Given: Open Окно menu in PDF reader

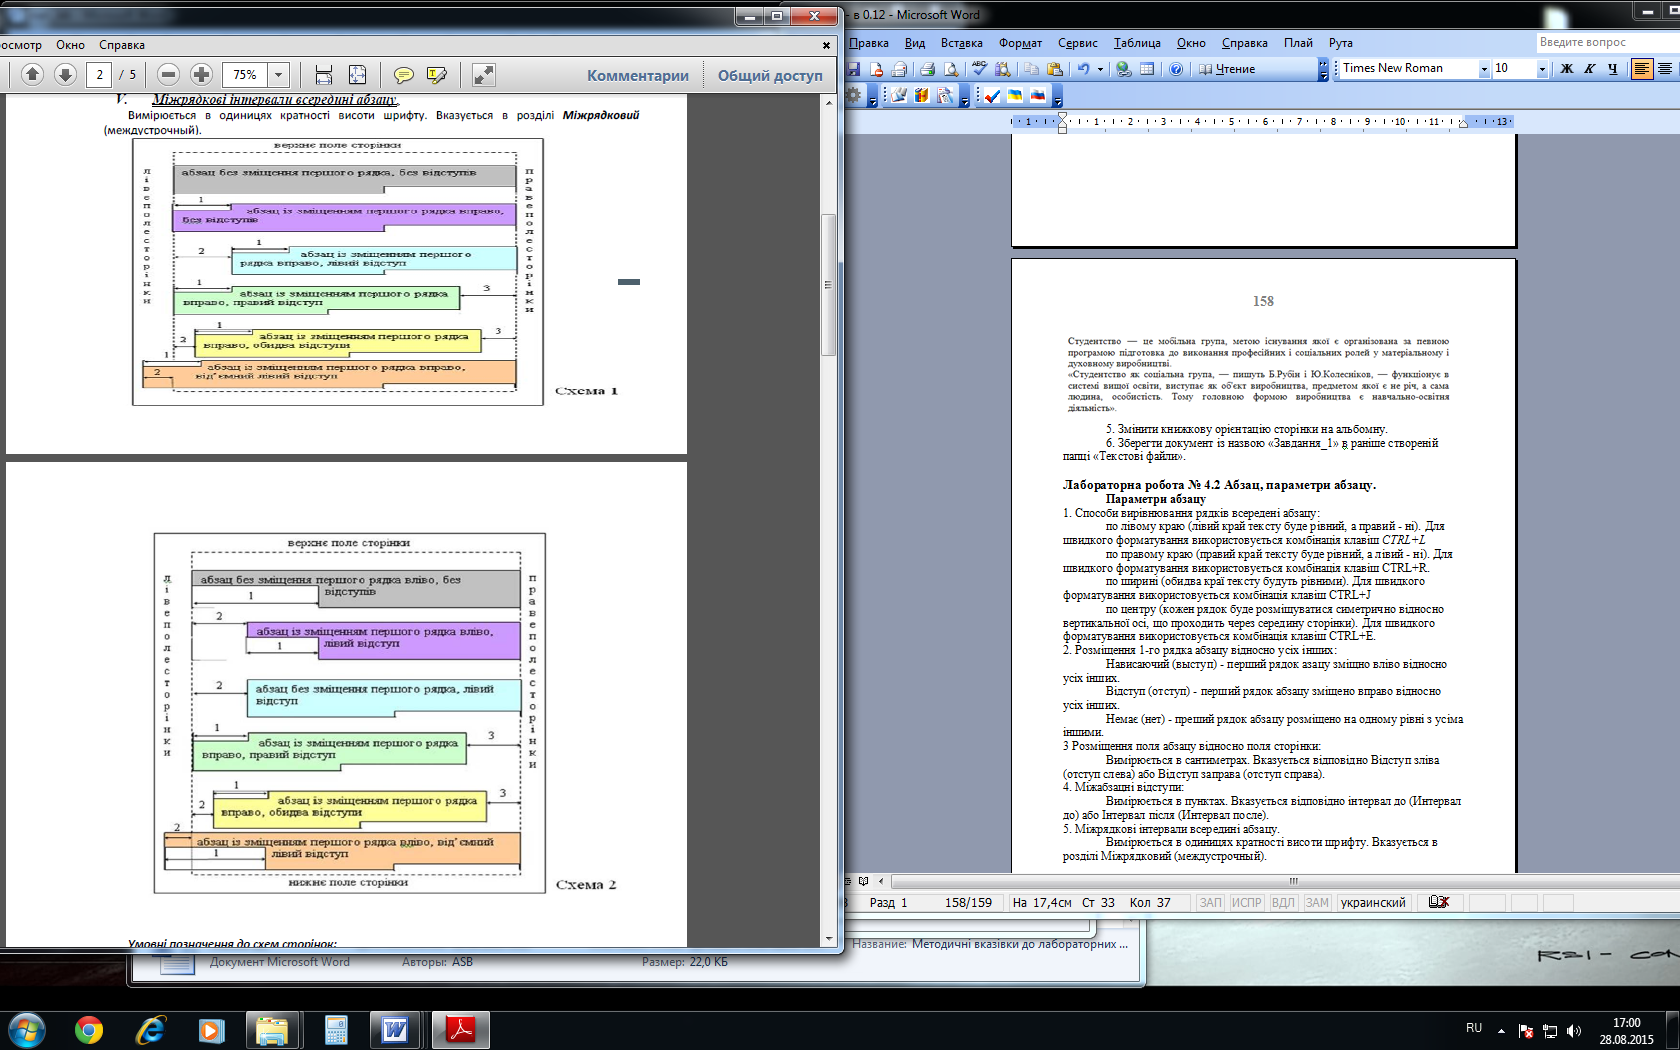Looking at the screenshot, I should pos(70,45).
